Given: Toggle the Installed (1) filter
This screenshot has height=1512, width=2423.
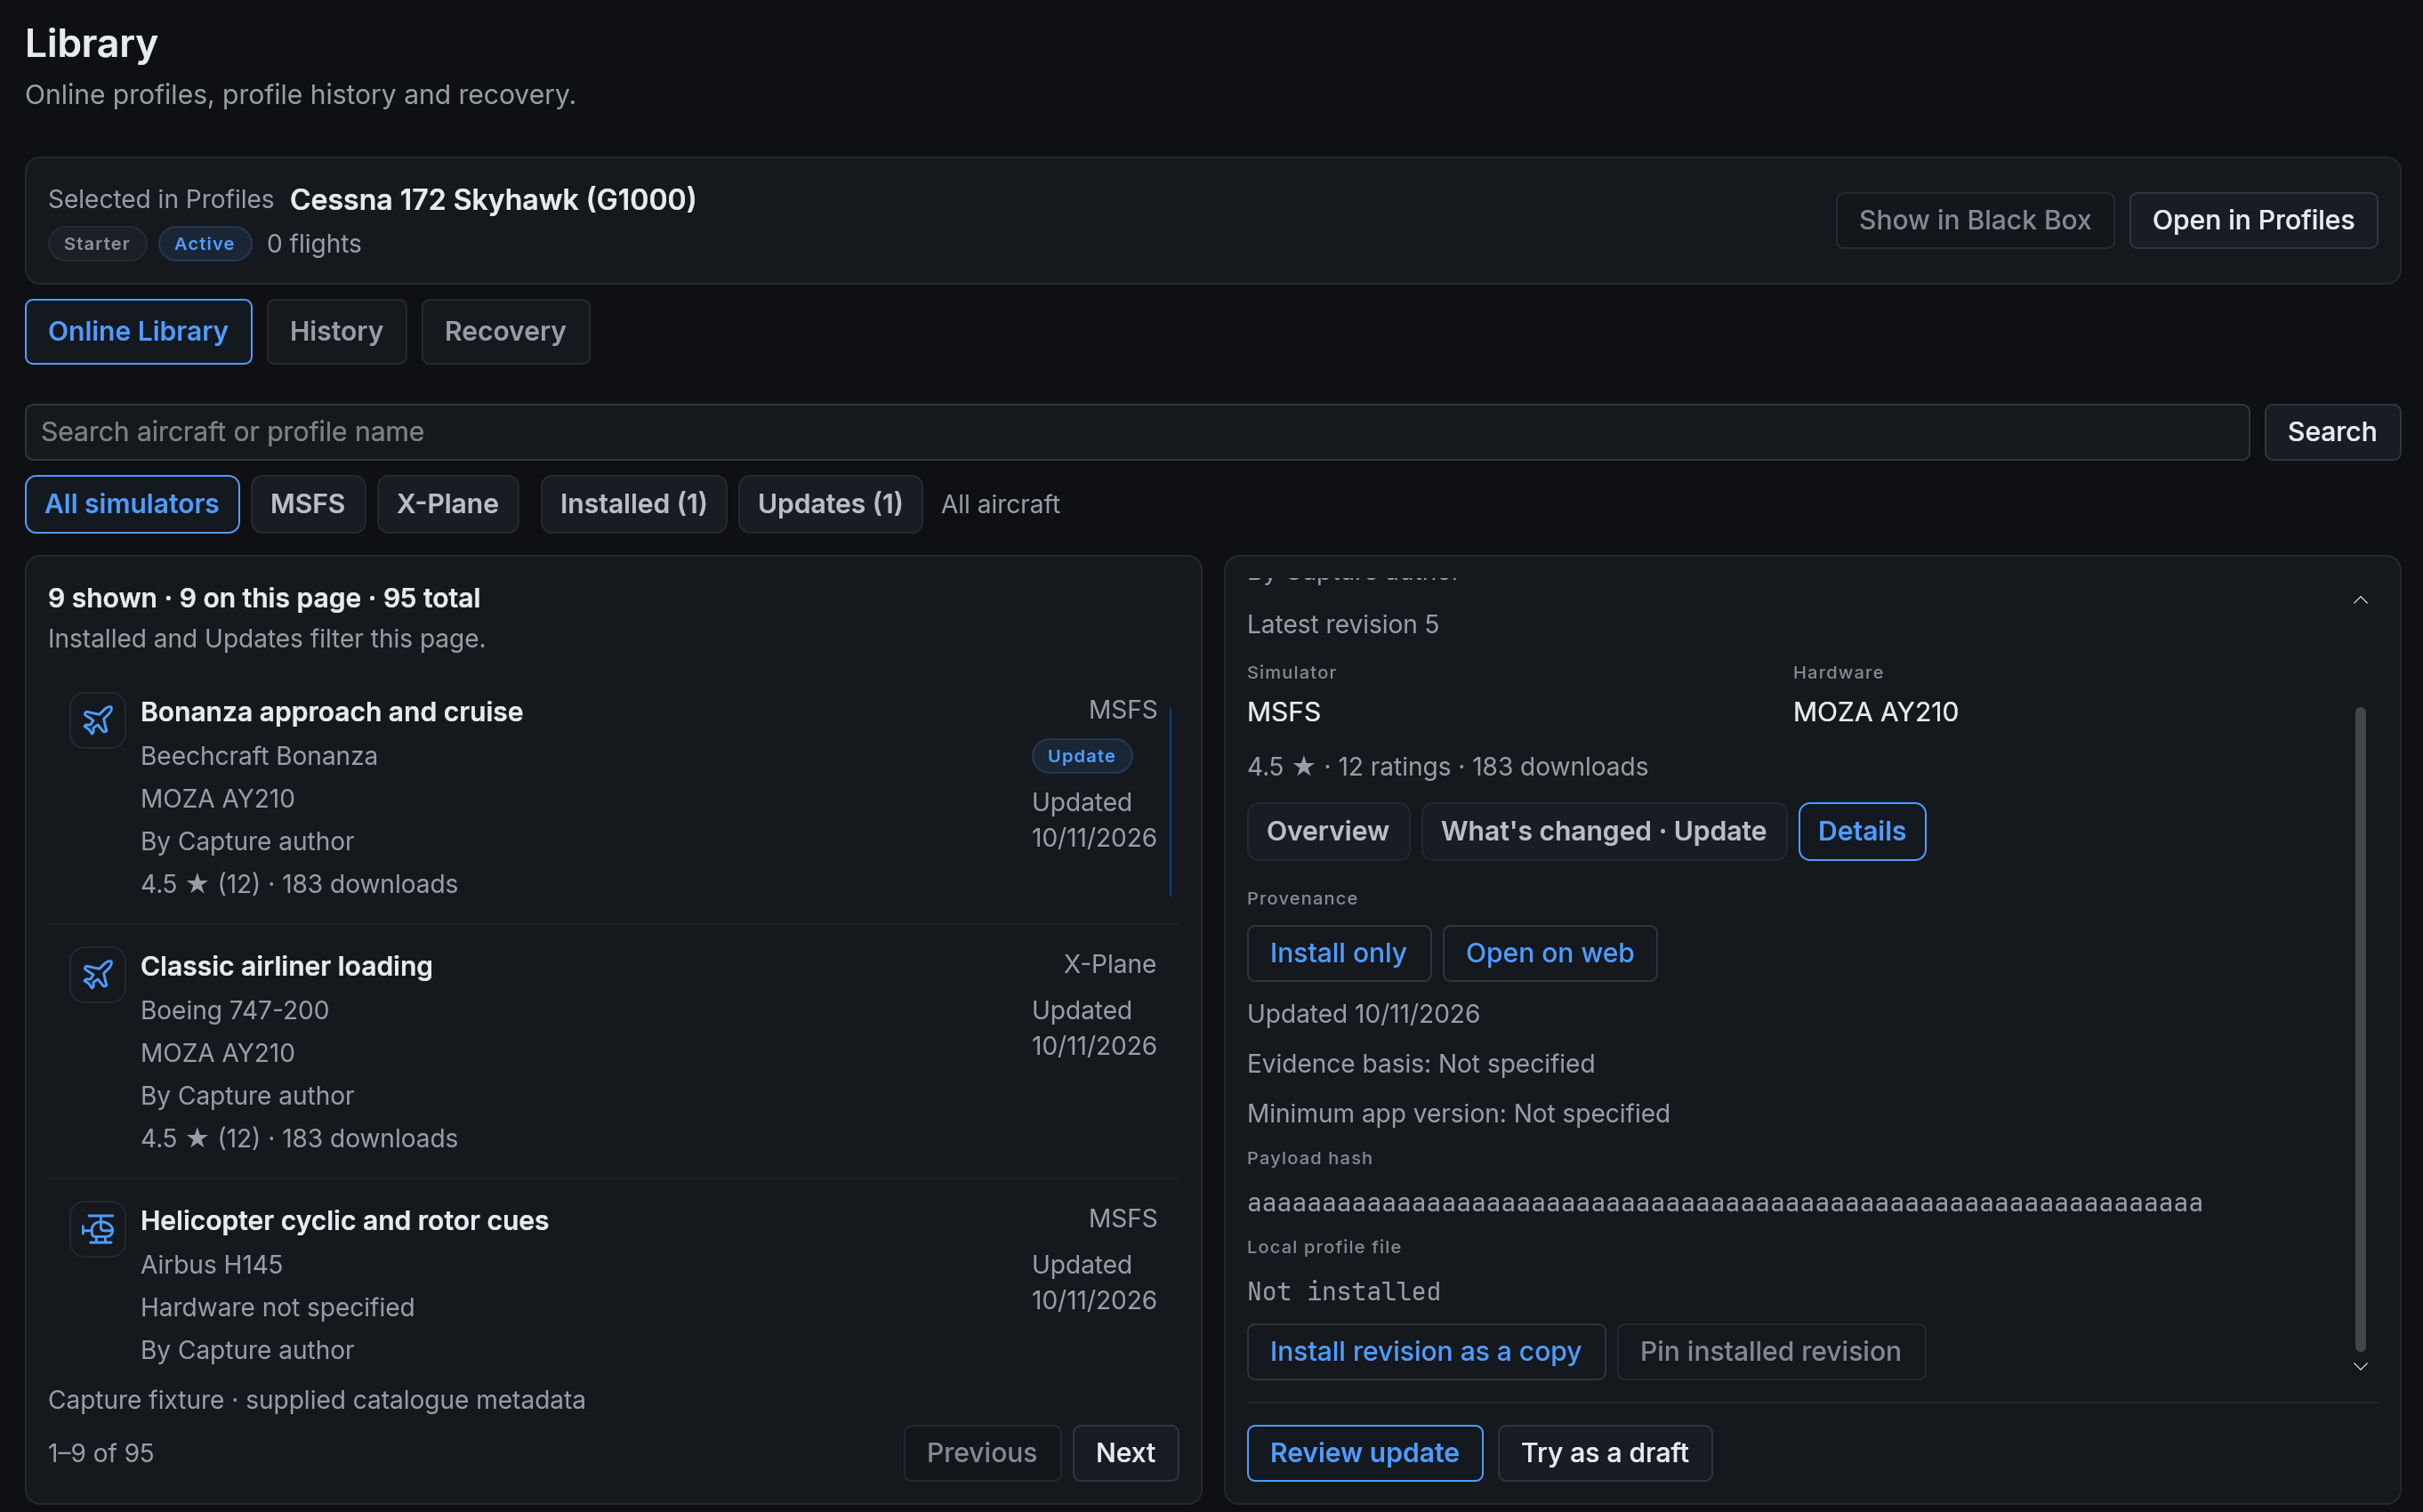Looking at the screenshot, I should (633, 504).
